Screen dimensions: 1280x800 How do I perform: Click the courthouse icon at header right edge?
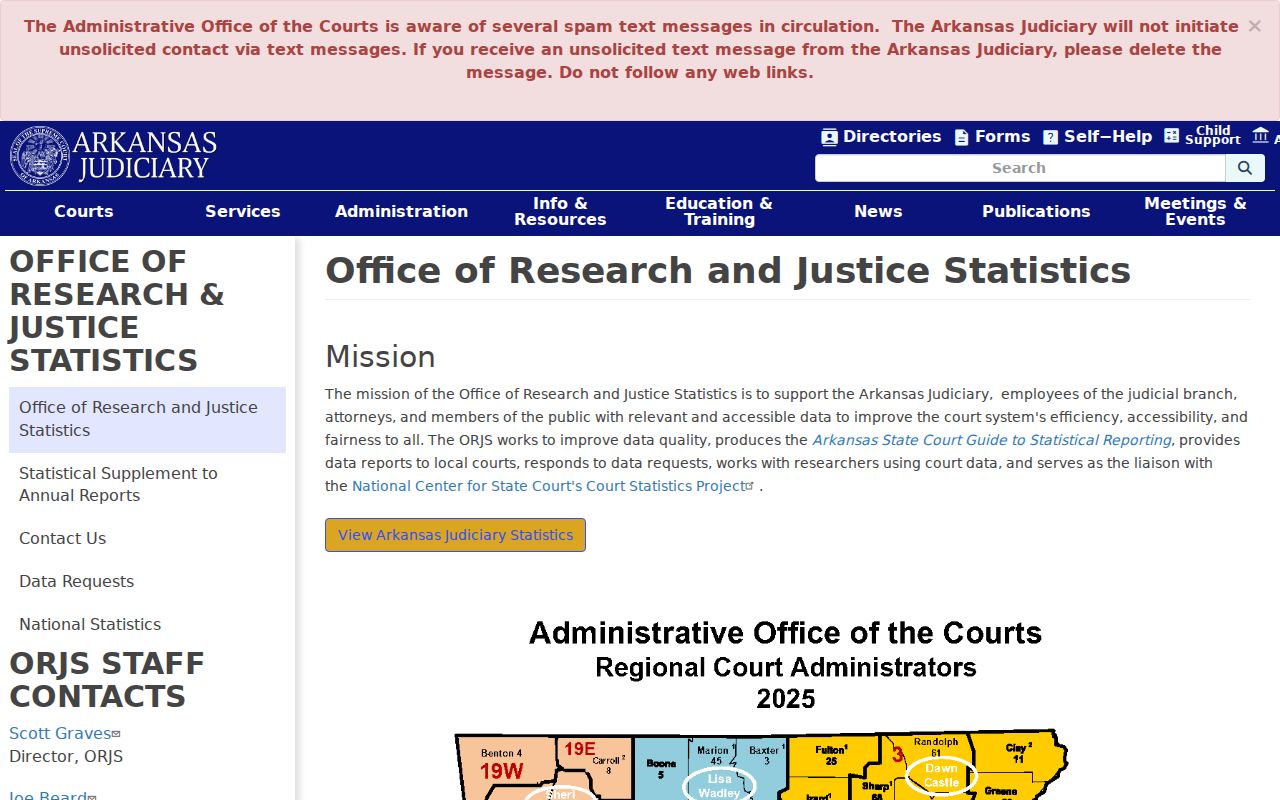1260,135
